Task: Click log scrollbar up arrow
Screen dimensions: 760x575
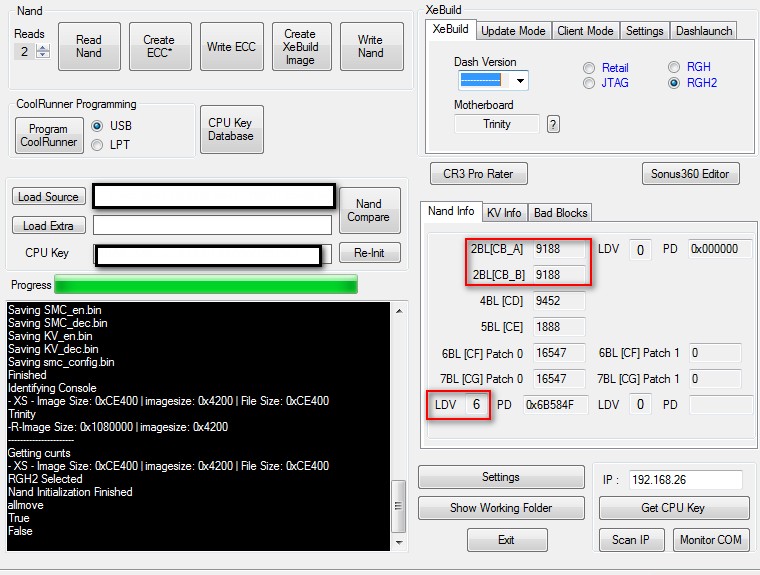Action: pyautogui.click(x=399, y=311)
